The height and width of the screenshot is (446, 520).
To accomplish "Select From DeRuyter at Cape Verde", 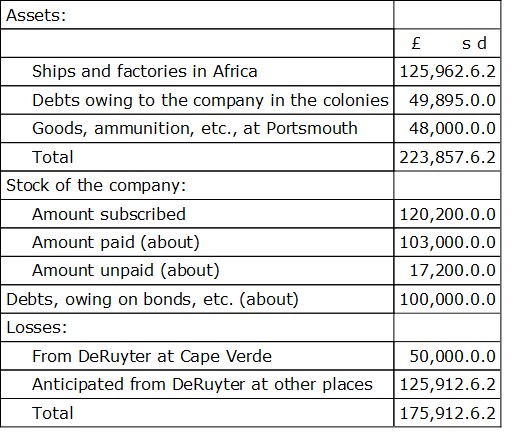I will (152, 356).
